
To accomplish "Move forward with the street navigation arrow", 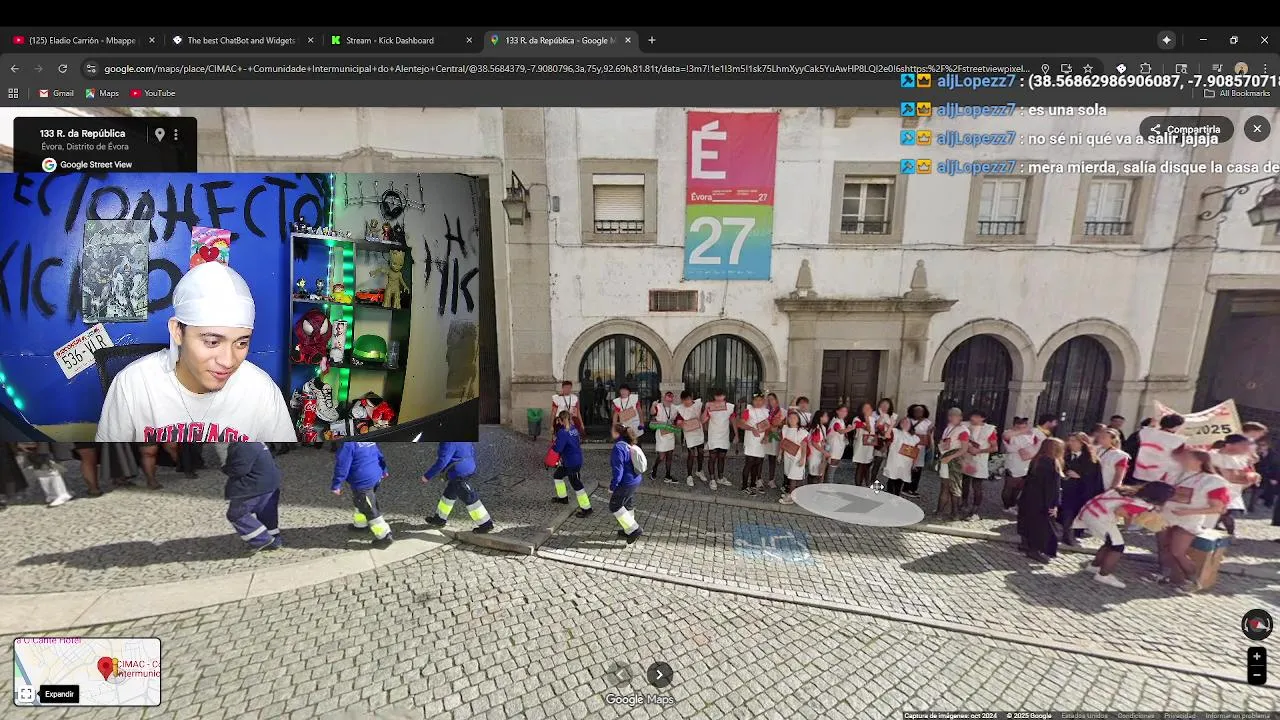I will pyautogui.click(x=660, y=675).
